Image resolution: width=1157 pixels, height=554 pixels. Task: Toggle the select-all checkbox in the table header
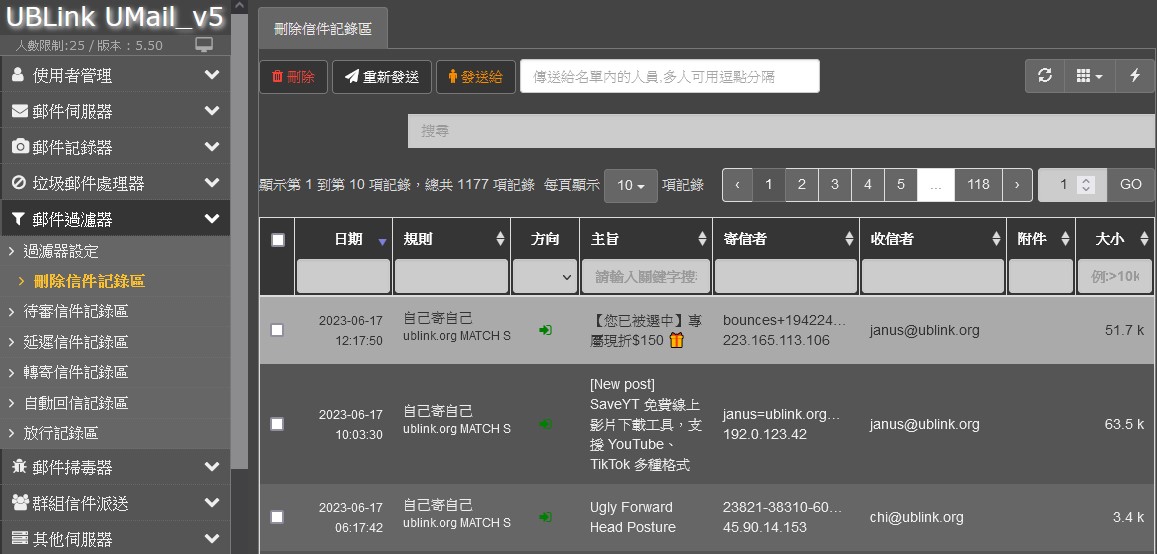(278, 240)
